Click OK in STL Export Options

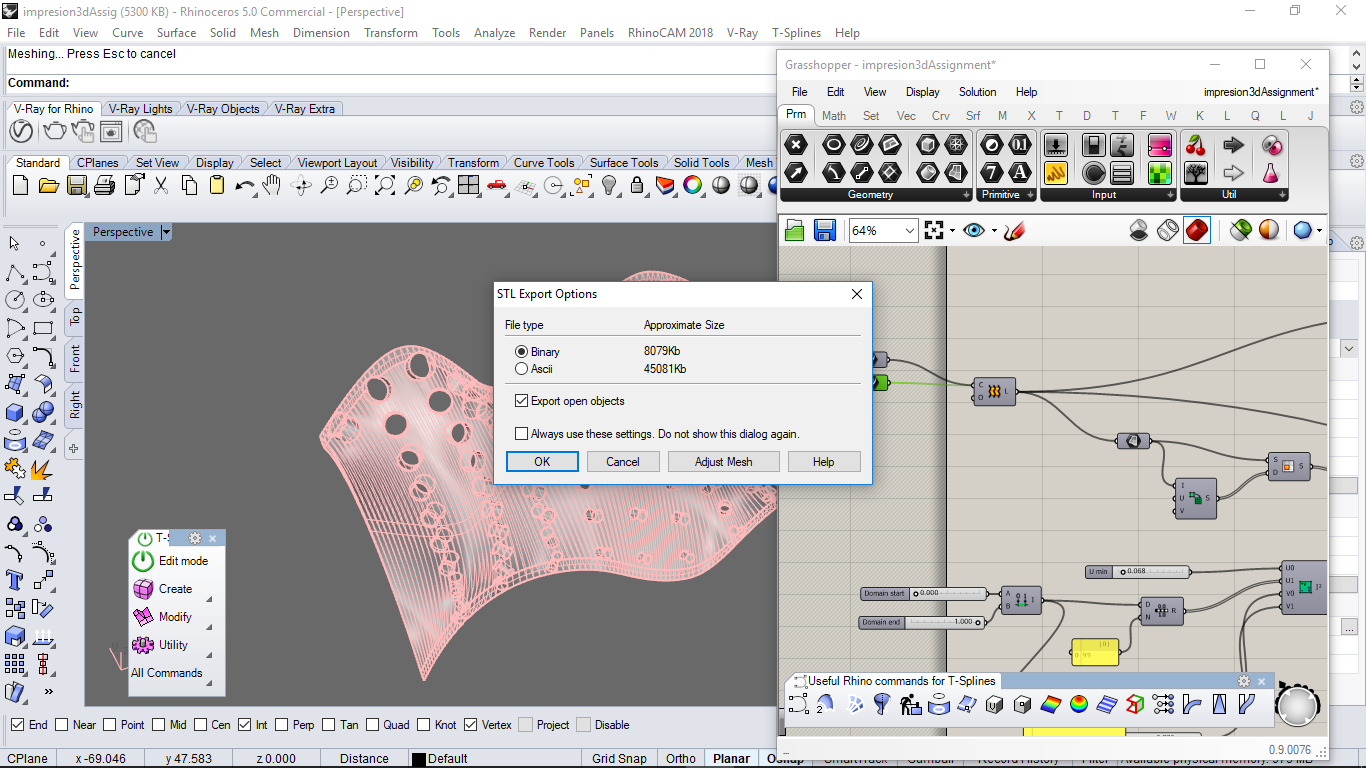tap(542, 462)
